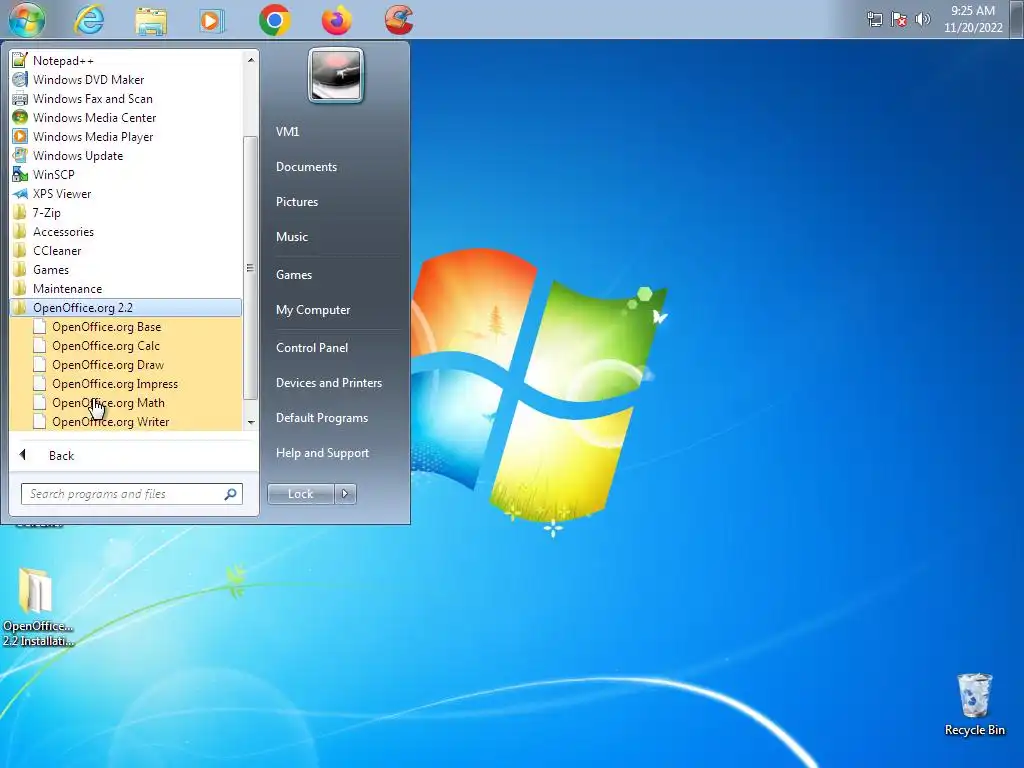The image size is (1024, 768).
Task: Open Windows Media Player taskbar icon
Action: 212,21
